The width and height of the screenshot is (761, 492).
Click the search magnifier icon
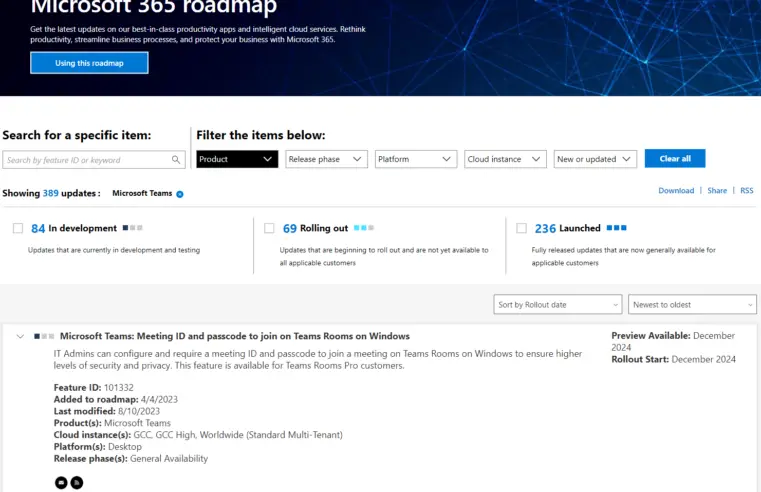point(176,160)
